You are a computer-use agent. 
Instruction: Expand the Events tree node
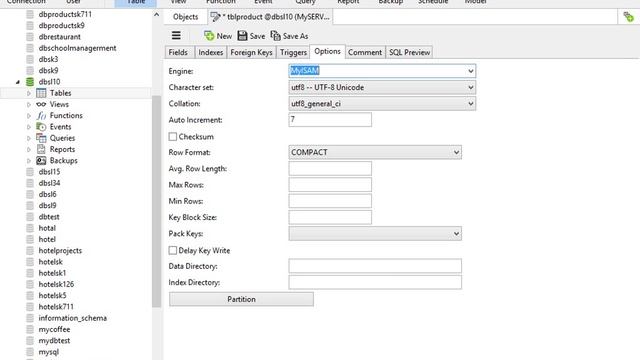(x=29, y=127)
